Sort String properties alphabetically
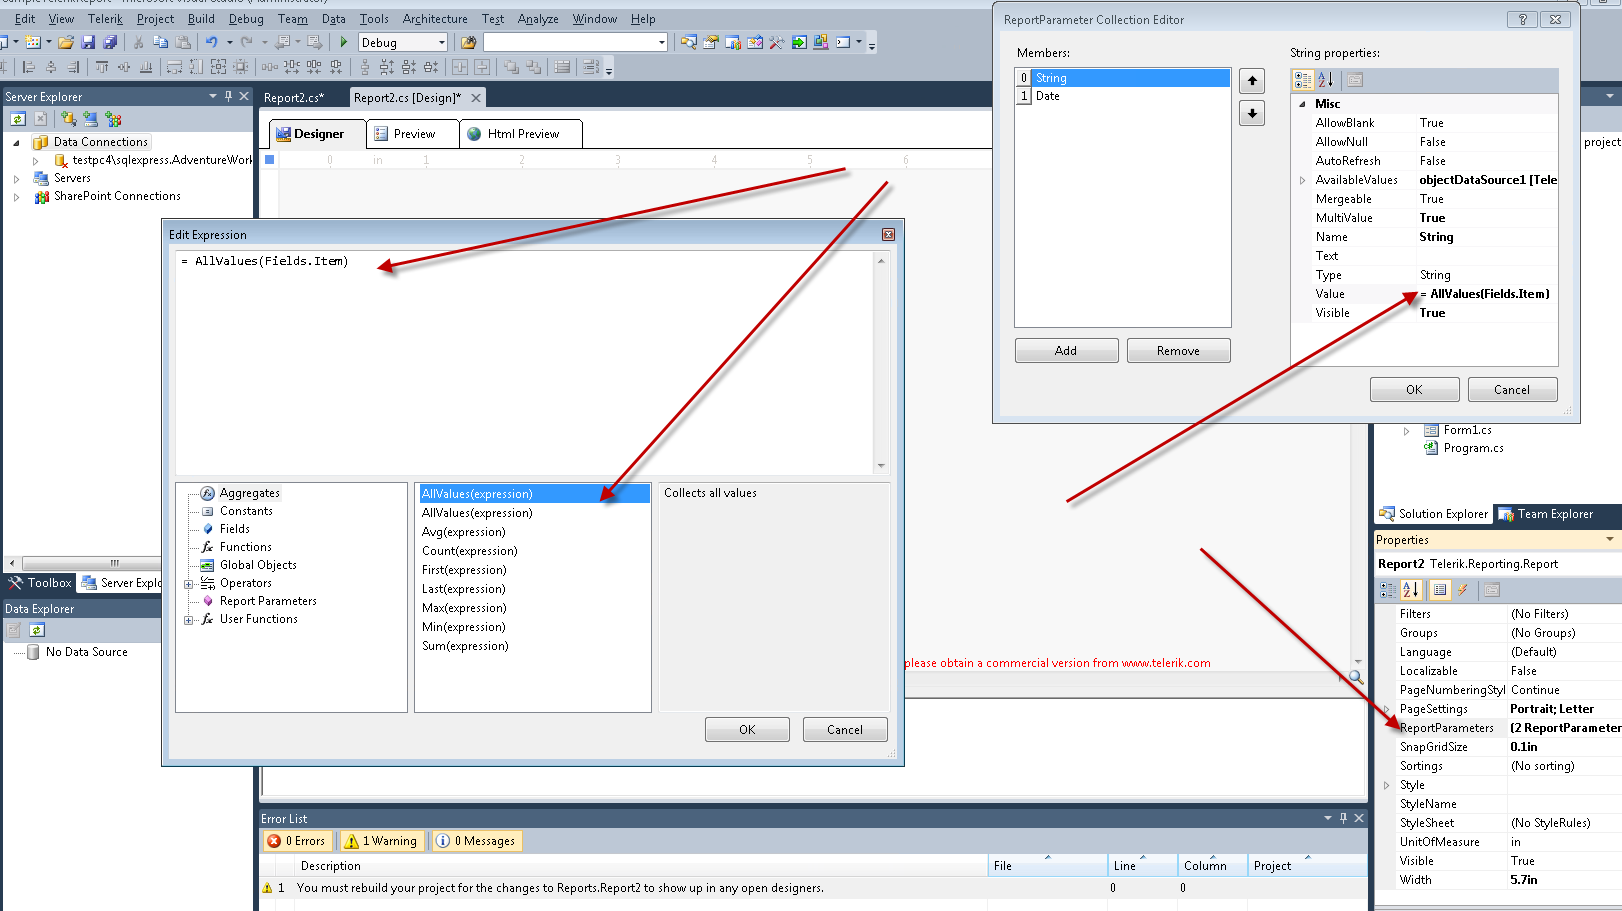1622x911 pixels. 1326,80
